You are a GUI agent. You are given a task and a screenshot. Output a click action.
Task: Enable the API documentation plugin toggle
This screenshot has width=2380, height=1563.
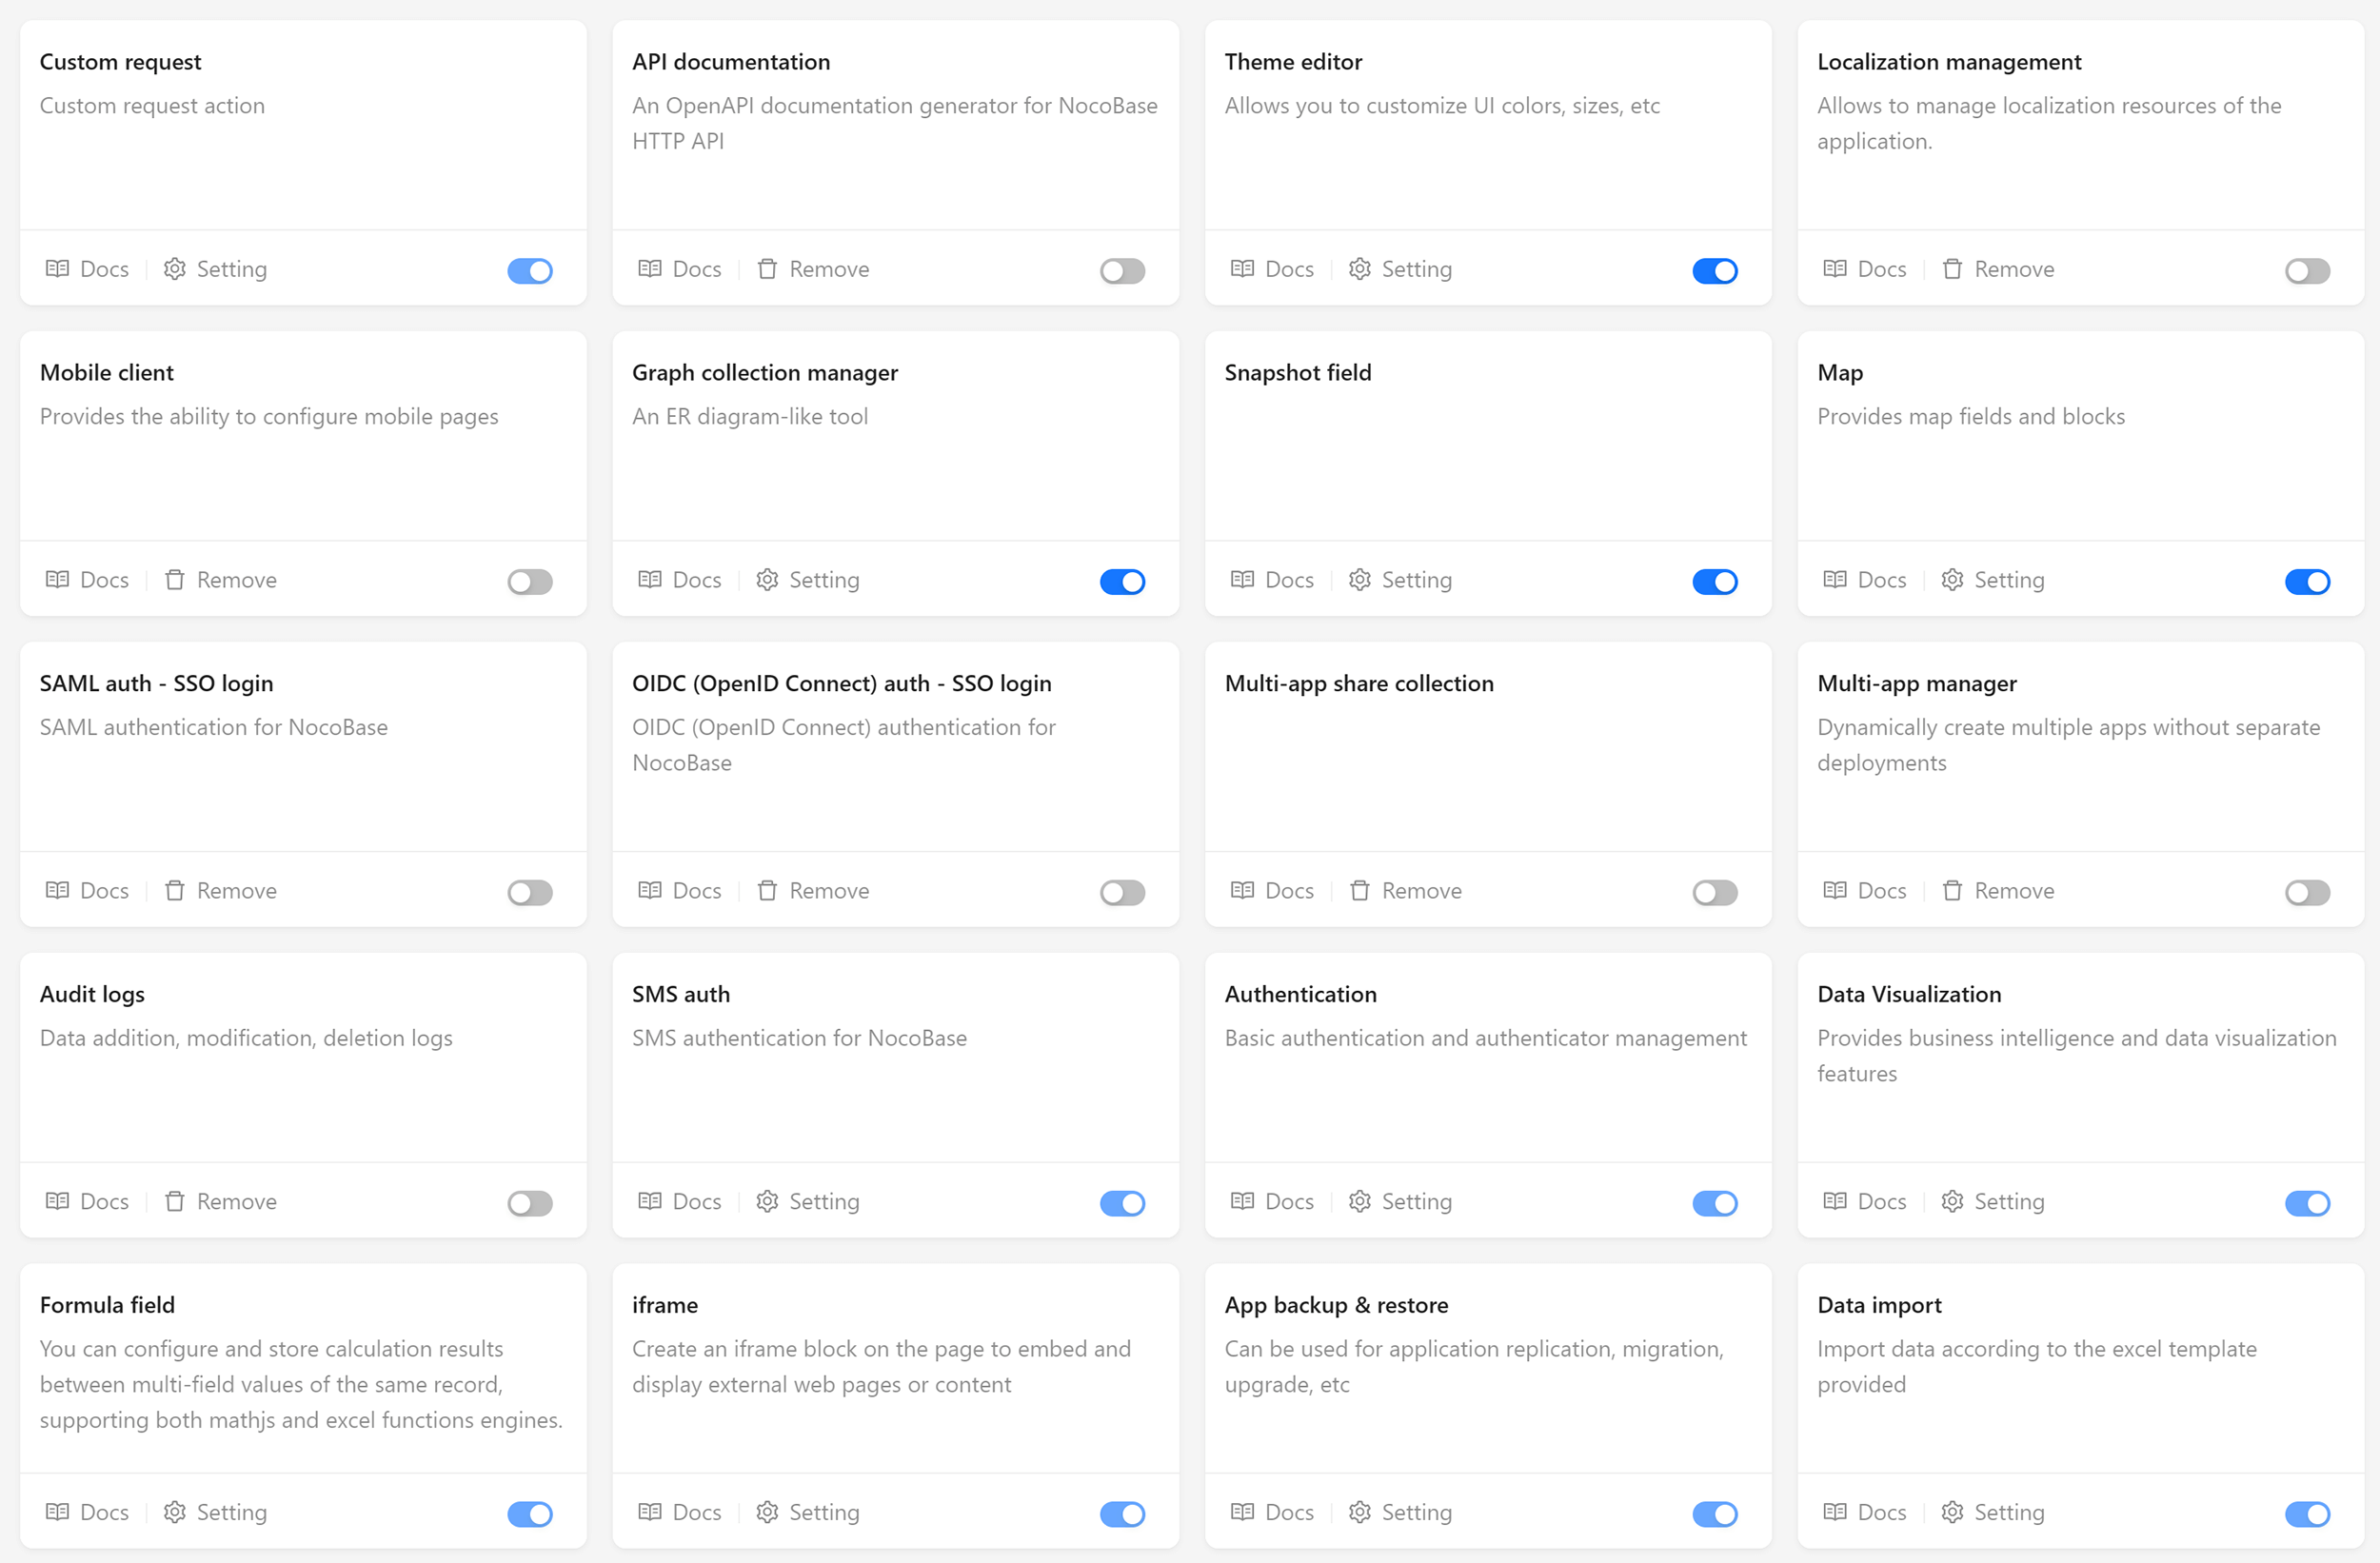(1122, 271)
